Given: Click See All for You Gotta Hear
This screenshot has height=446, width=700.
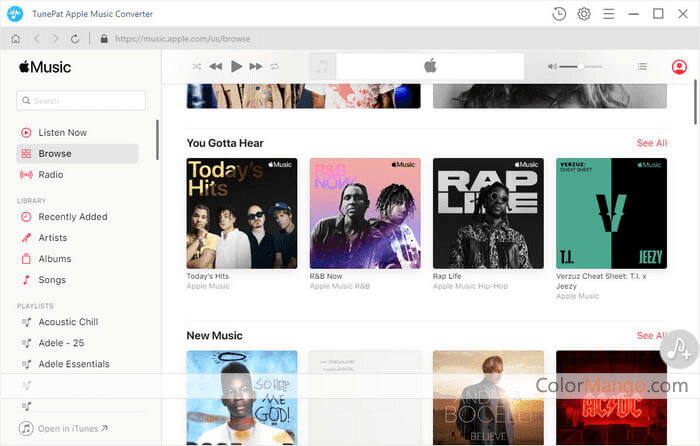Looking at the screenshot, I should click(652, 143).
